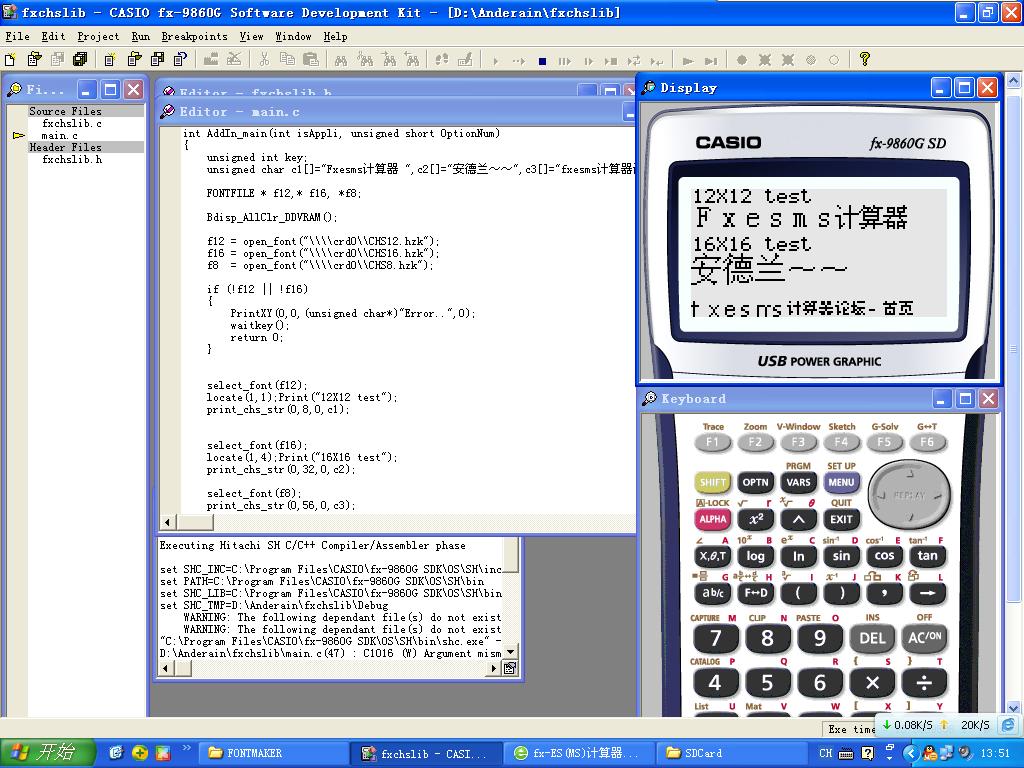Screen dimensions: 1024x768
Task: Click the Save Project toolbar icon
Action: click(x=157, y=60)
